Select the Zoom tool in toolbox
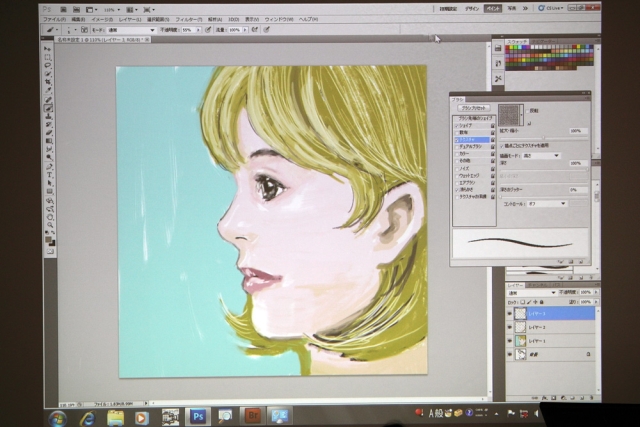640x427 pixels. tap(50, 225)
